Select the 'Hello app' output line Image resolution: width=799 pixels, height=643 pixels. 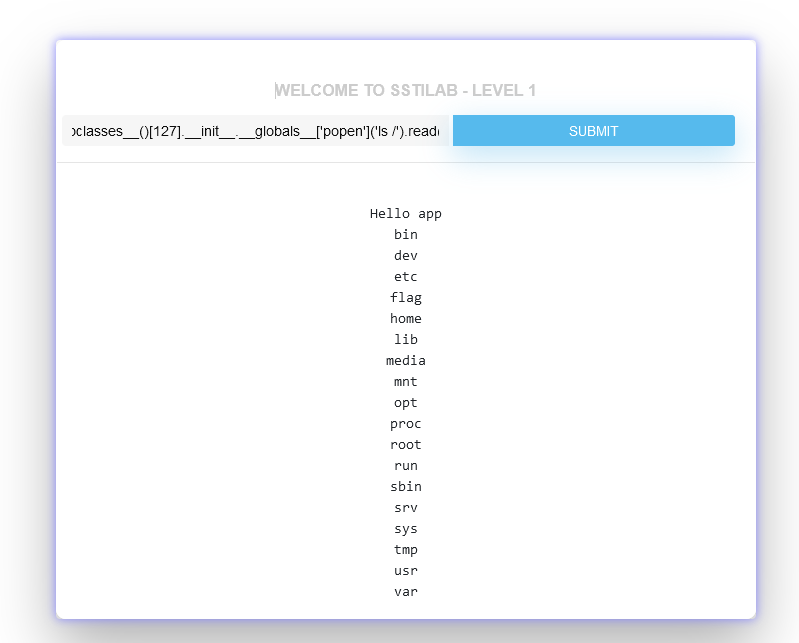coord(406,213)
